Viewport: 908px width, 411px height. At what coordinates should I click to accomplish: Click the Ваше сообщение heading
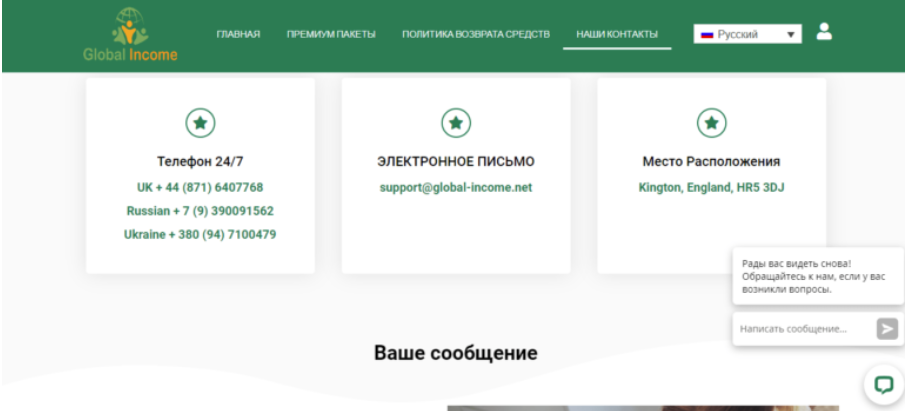pos(456,353)
